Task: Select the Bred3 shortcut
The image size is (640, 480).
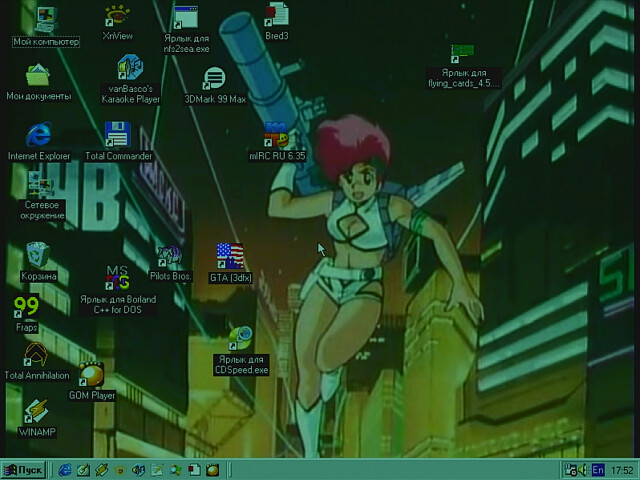Action: (277, 15)
